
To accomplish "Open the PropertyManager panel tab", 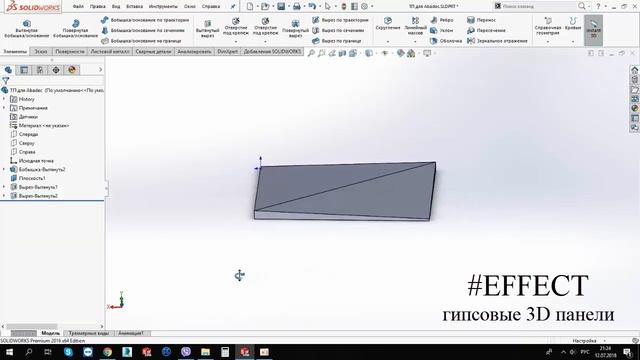I will click(24, 70).
